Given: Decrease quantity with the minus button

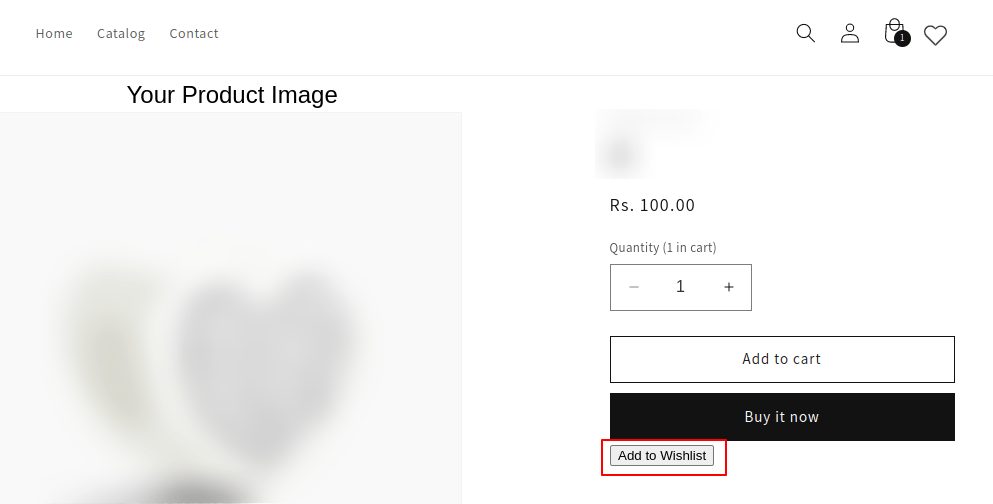Looking at the screenshot, I should (x=634, y=288).
